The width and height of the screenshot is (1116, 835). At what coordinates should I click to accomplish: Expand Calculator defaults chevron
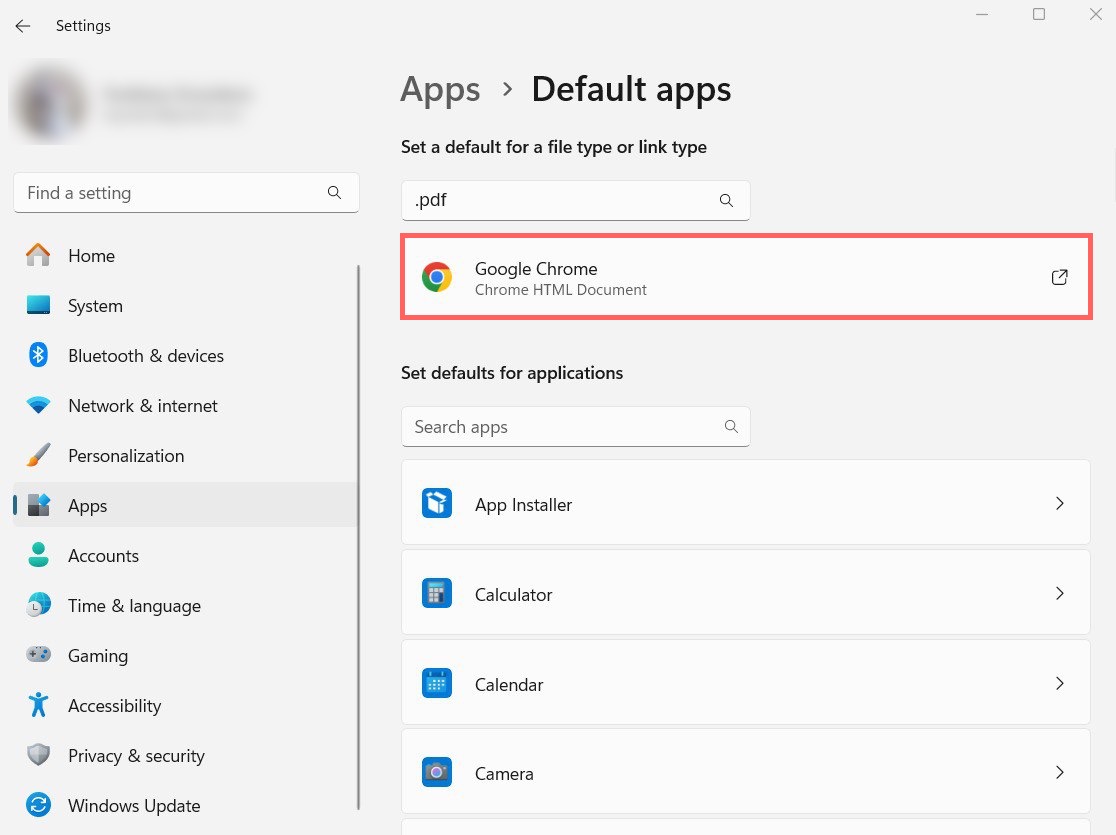coord(1059,594)
